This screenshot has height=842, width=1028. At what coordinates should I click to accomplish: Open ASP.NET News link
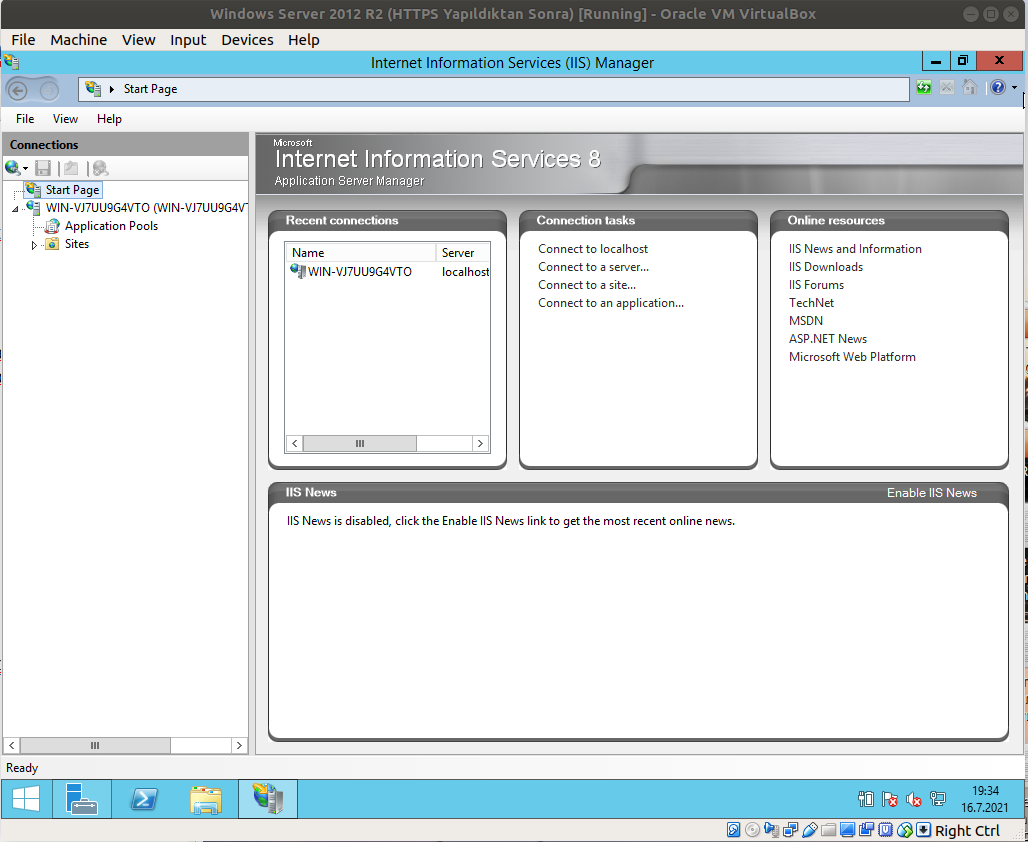point(827,339)
